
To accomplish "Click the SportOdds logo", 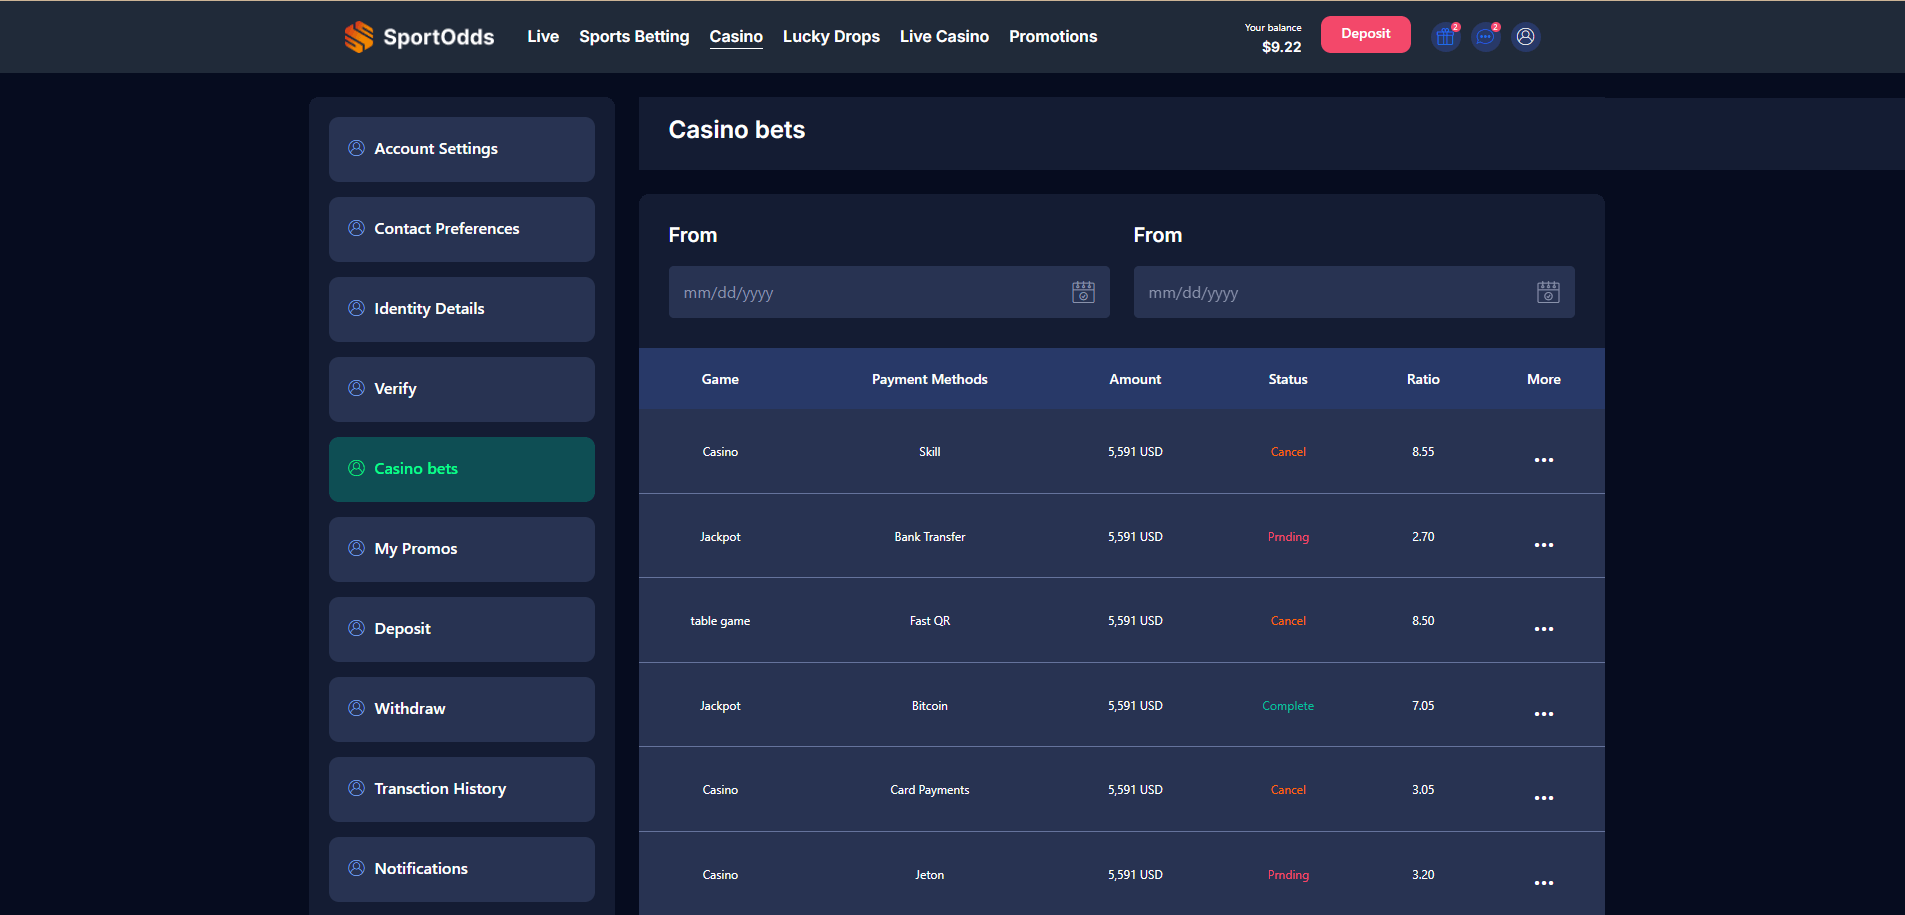I will click(x=419, y=37).
